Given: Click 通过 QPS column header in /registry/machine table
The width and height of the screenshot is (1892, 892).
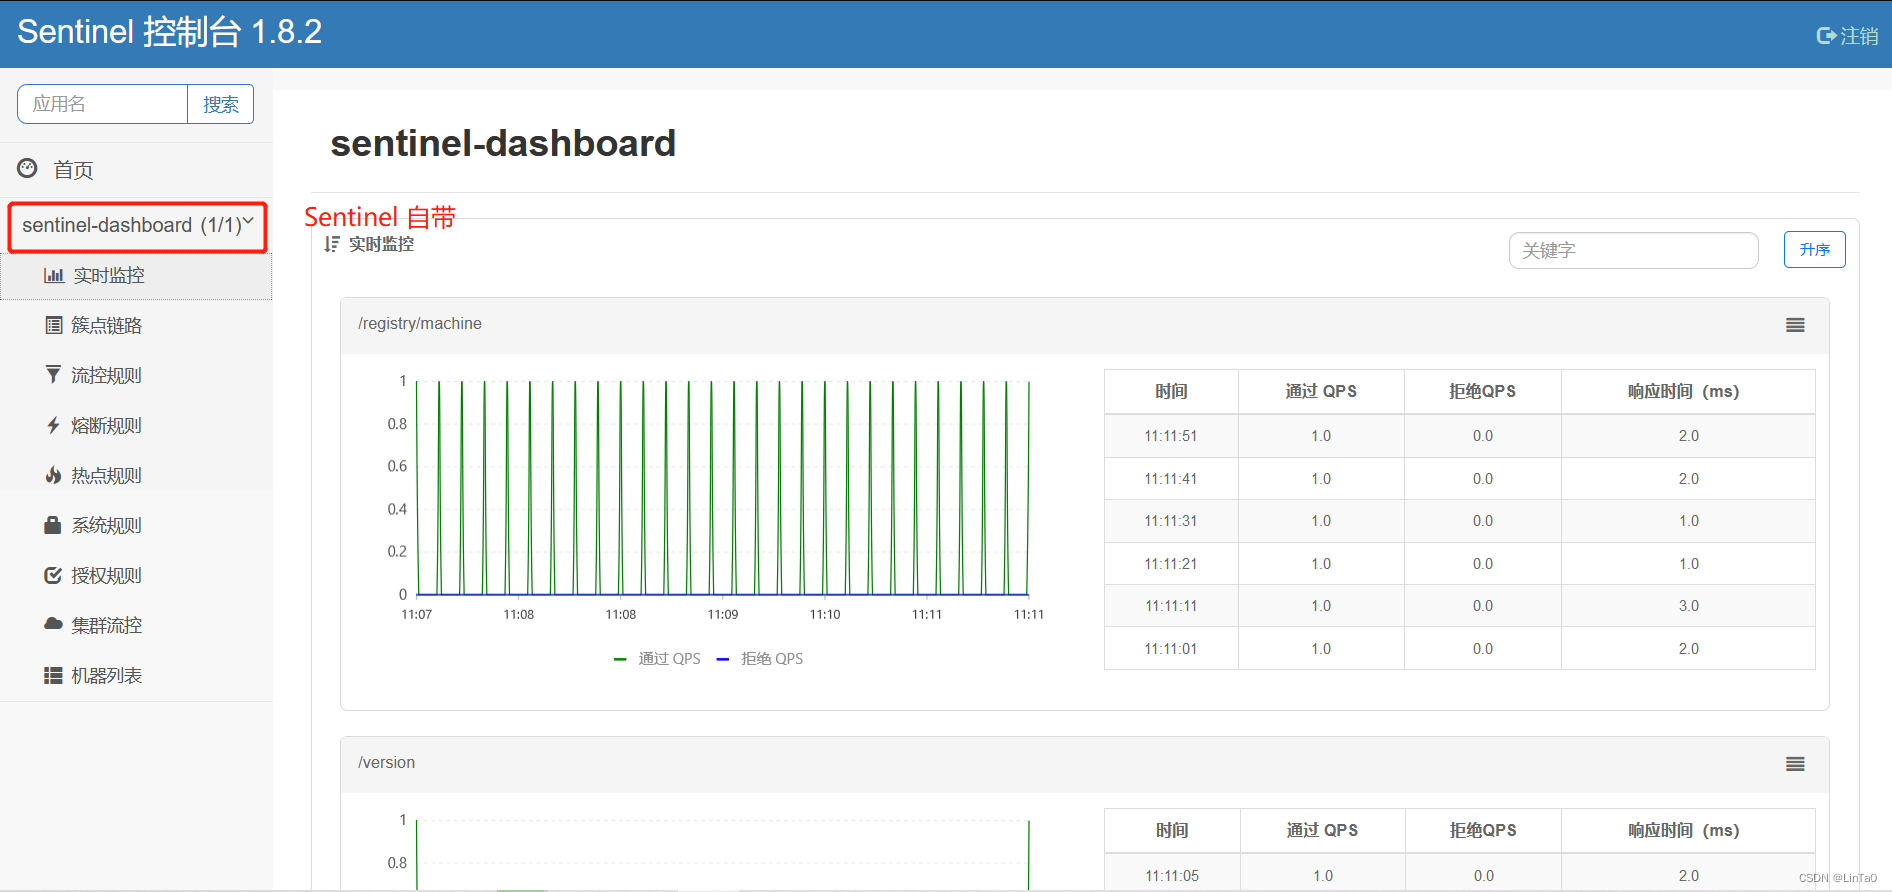Looking at the screenshot, I should (x=1321, y=392).
